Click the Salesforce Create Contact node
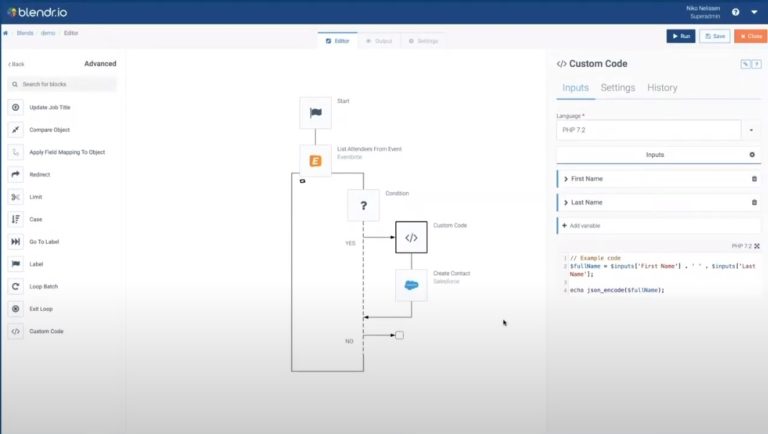768x434 pixels. click(411, 285)
